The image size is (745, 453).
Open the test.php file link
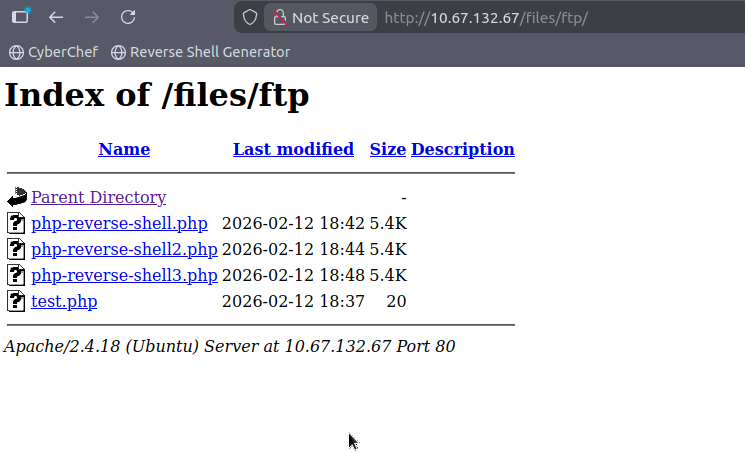click(x=64, y=301)
